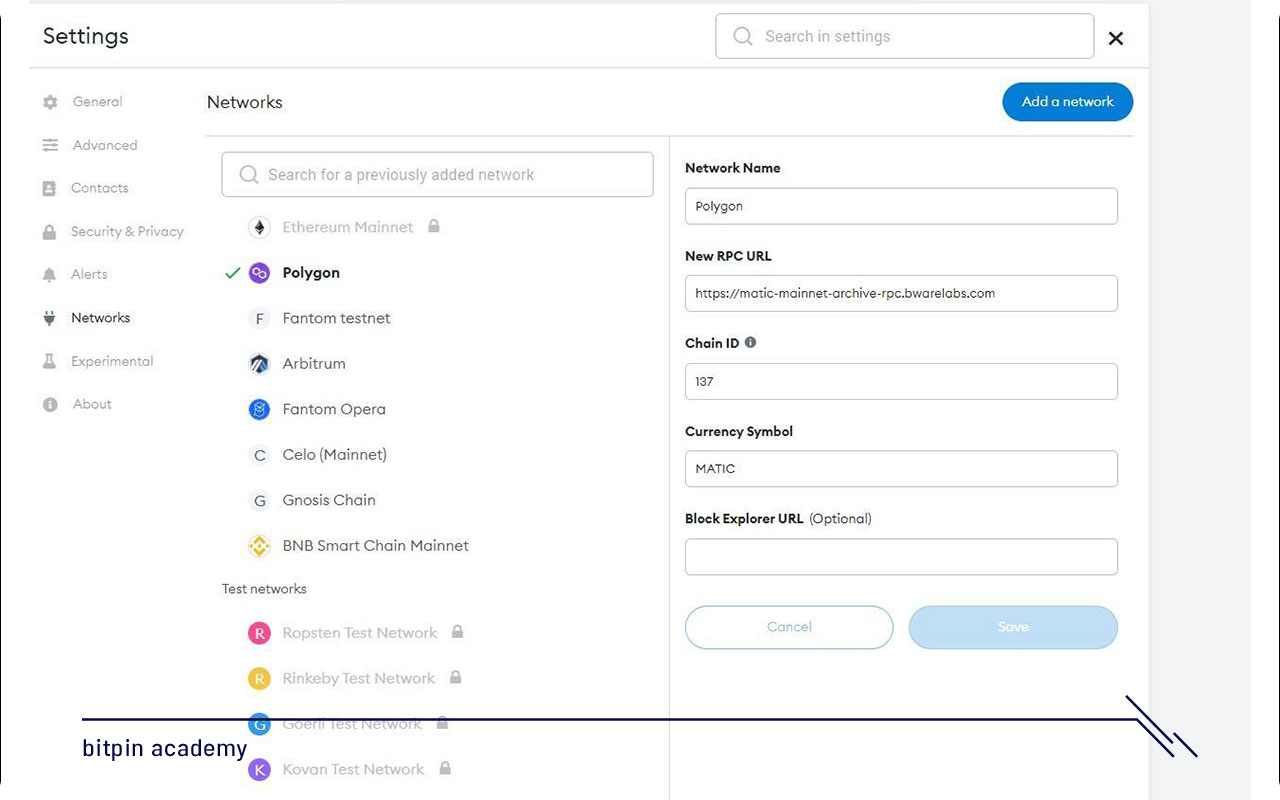Click the Advanced sliders icon
This screenshot has height=800, width=1280.
point(50,145)
